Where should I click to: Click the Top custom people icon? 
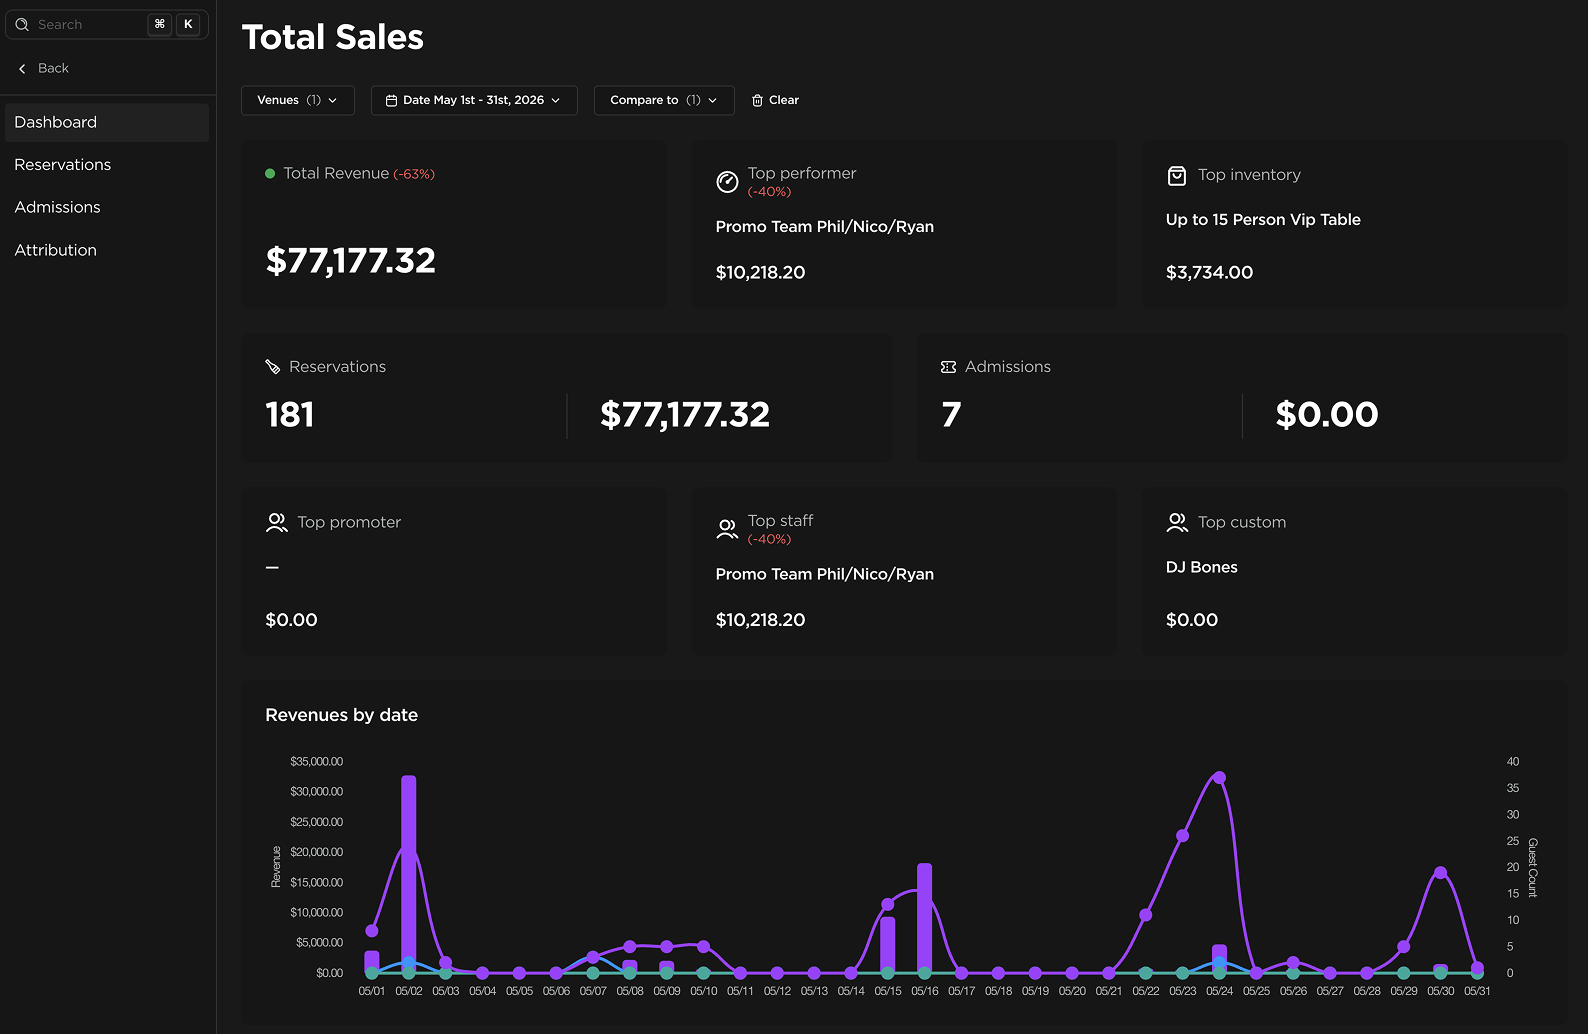point(1177,522)
